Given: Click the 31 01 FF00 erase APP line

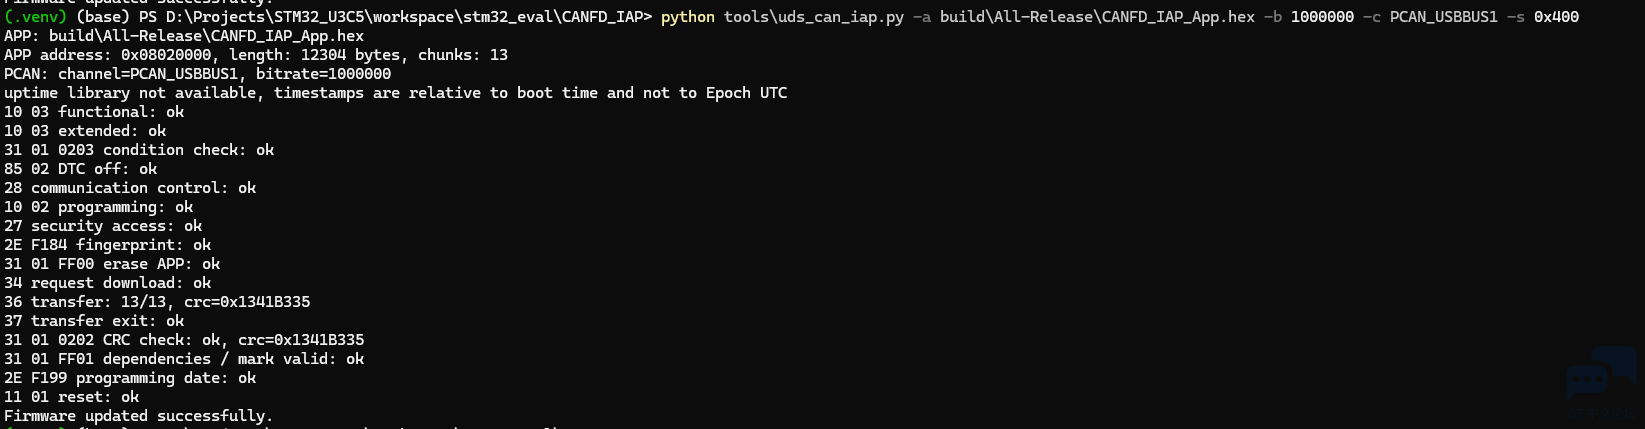Looking at the screenshot, I should click(x=112, y=264).
